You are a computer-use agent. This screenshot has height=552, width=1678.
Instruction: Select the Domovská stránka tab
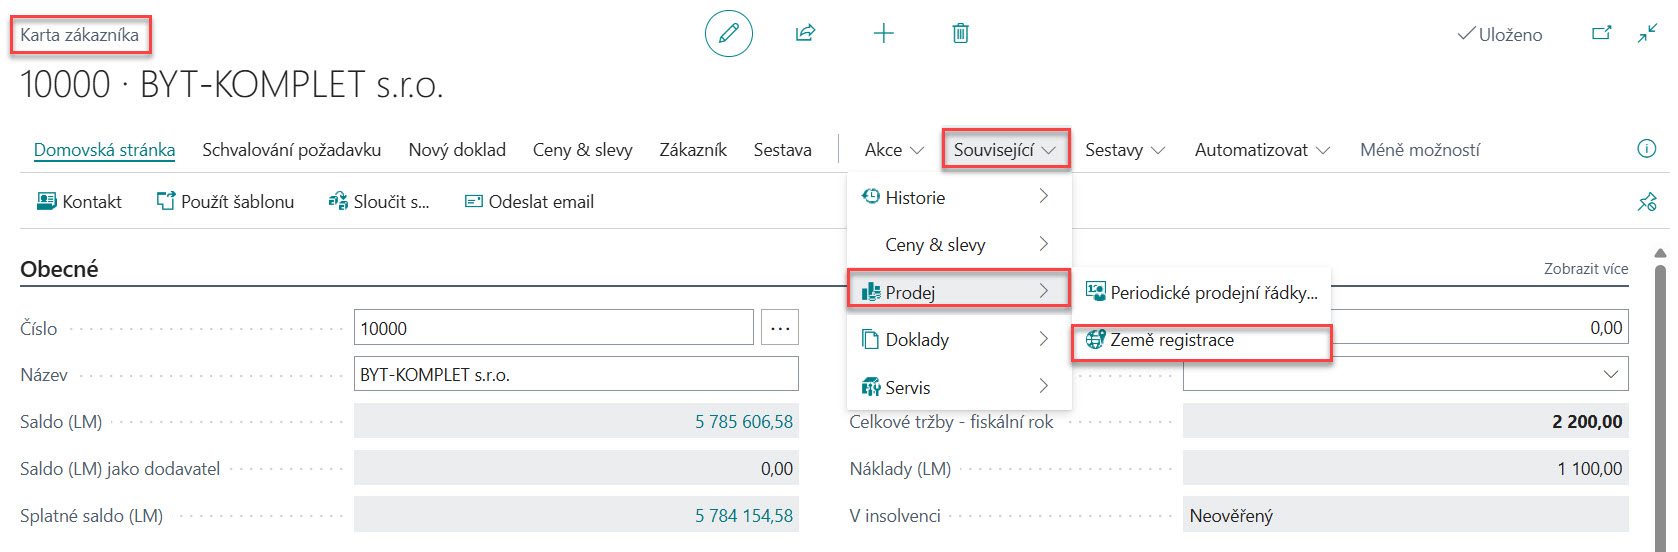click(x=104, y=150)
